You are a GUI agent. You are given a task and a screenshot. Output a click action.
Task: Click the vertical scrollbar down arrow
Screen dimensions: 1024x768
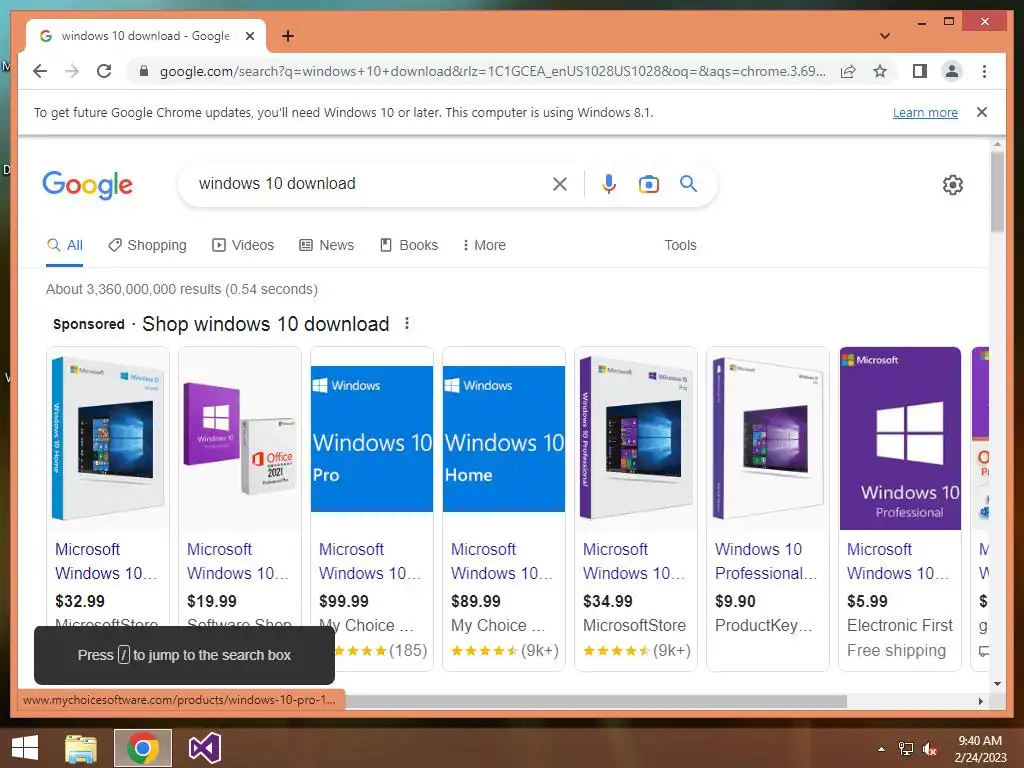click(997, 684)
